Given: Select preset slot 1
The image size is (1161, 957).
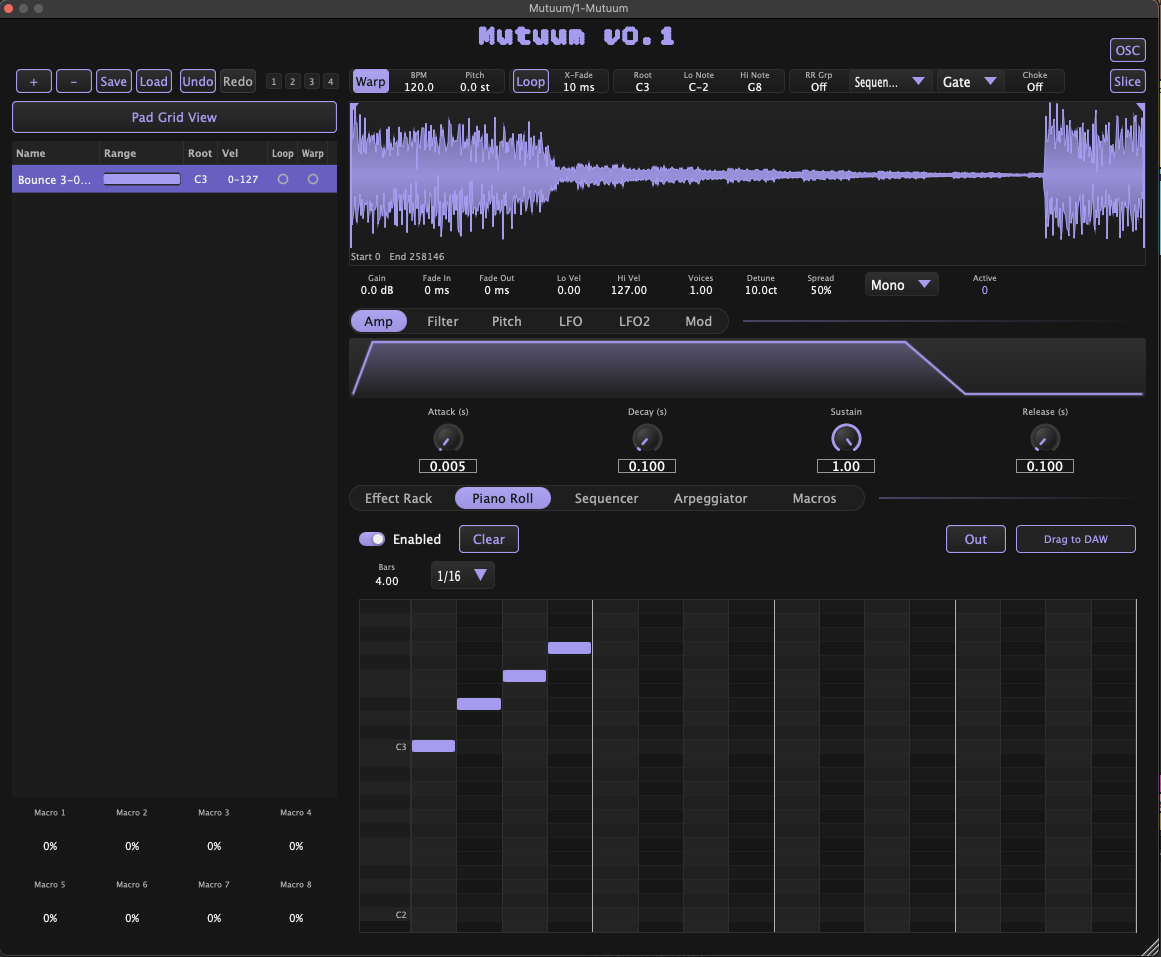Looking at the screenshot, I should click(274, 81).
